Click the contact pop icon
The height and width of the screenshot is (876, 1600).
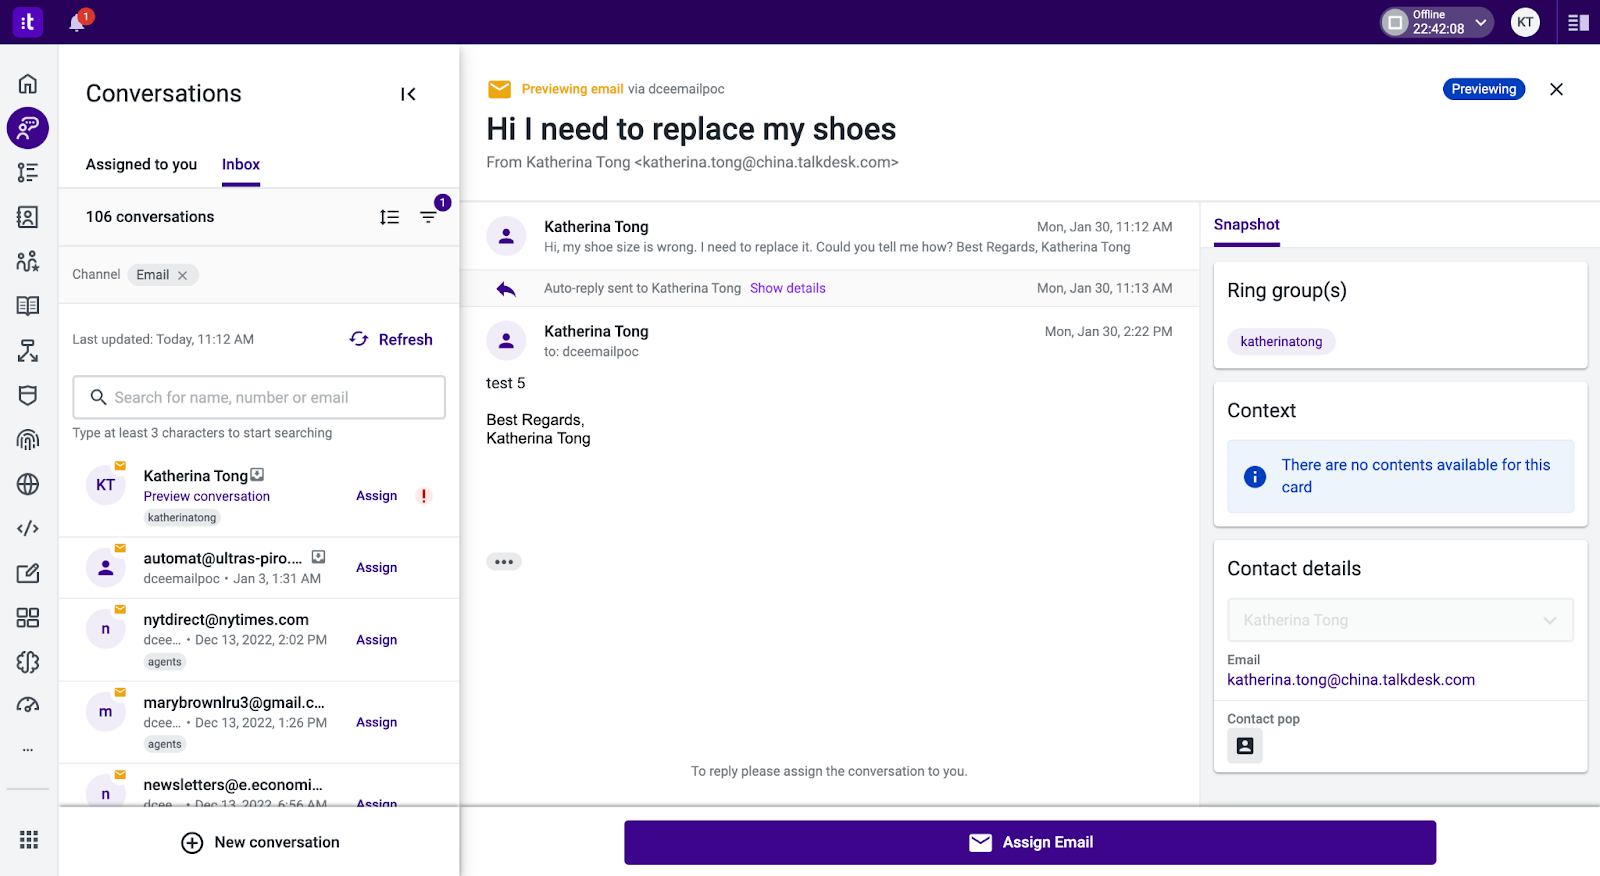tap(1245, 746)
